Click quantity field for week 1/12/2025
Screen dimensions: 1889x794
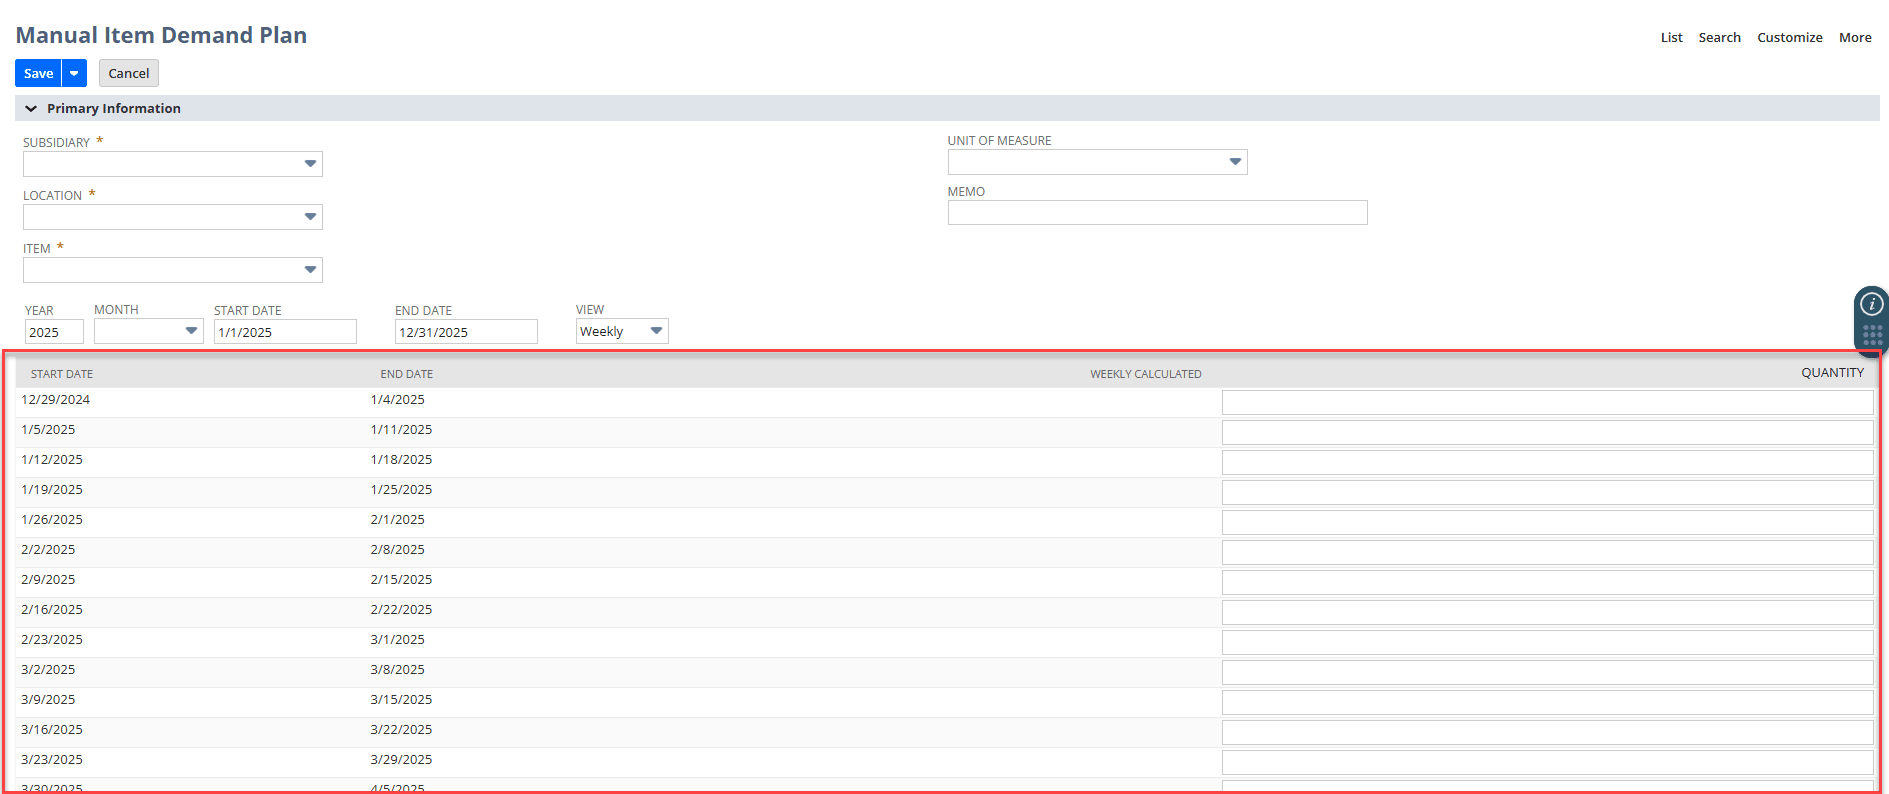click(x=1547, y=462)
